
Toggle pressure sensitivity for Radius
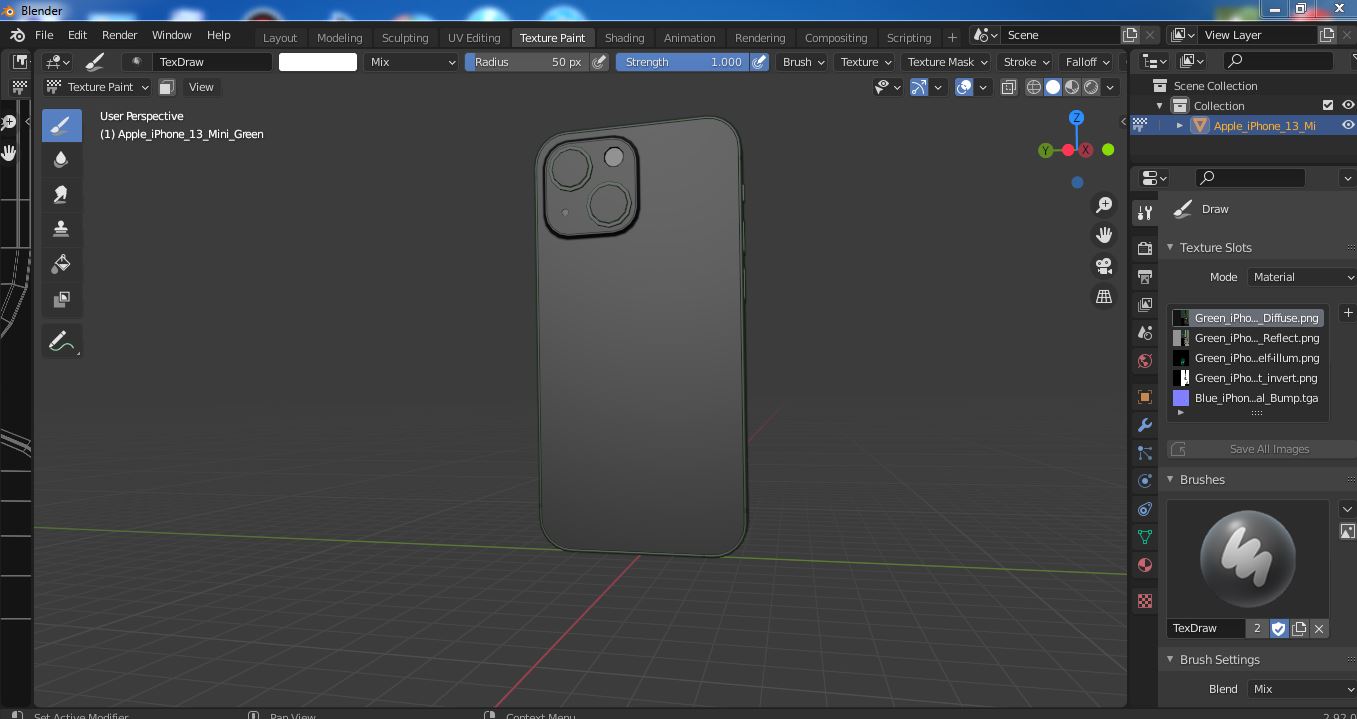pyautogui.click(x=599, y=62)
